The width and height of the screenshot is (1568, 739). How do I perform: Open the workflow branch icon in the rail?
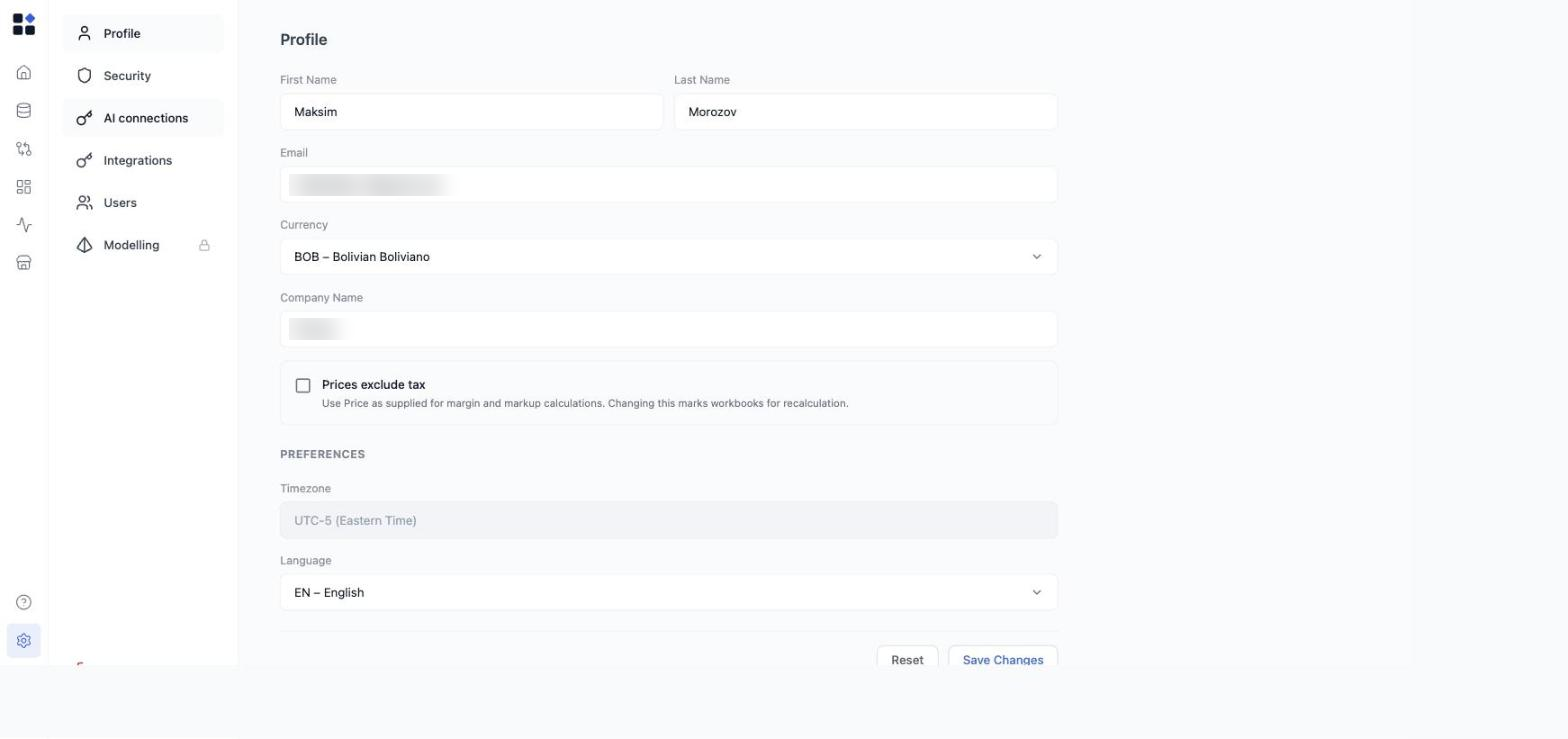[x=24, y=149]
